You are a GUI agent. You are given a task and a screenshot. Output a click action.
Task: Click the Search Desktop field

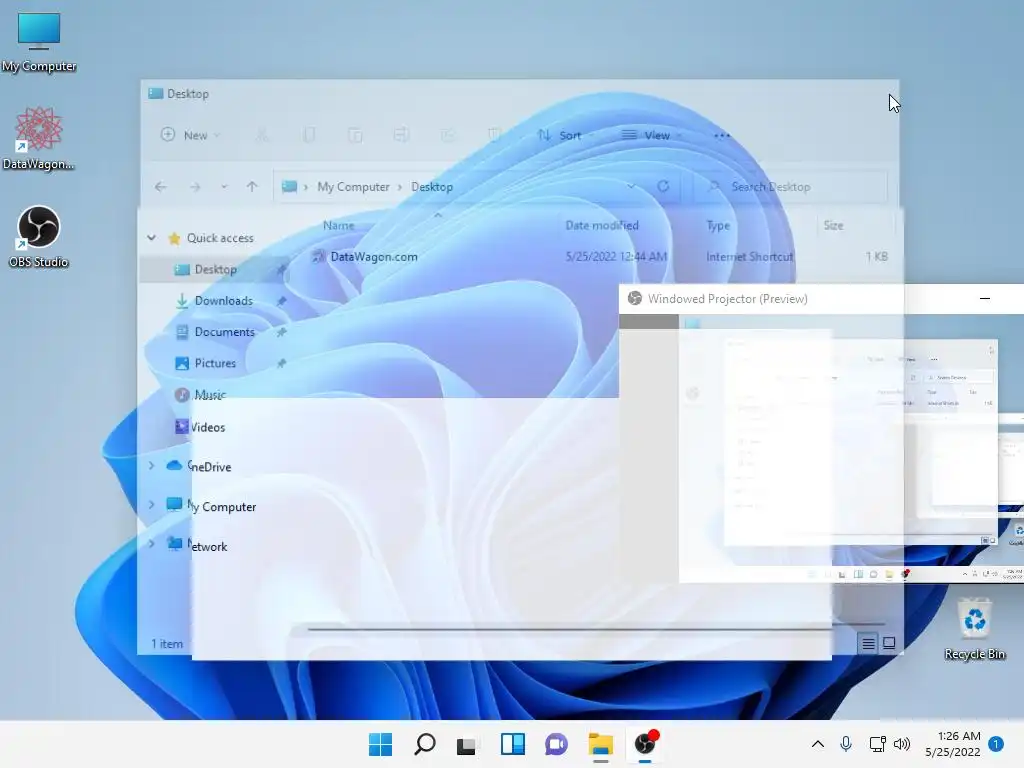[790, 187]
